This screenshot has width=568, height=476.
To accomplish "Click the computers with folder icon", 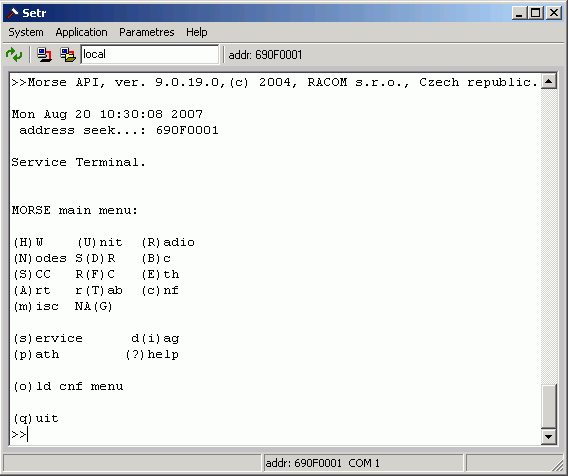I will pyautogui.click(x=68, y=54).
